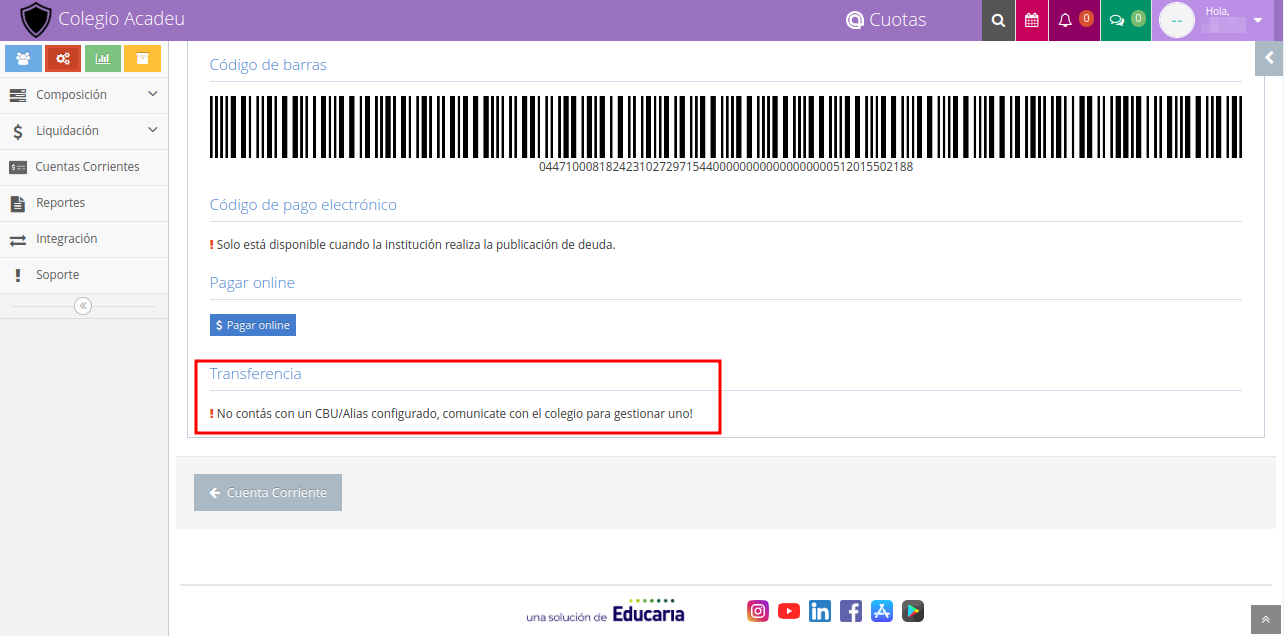The height and width of the screenshot is (636, 1284).
Task: Go to Cuentas Corrientes in sidebar
Action: (87, 167)
